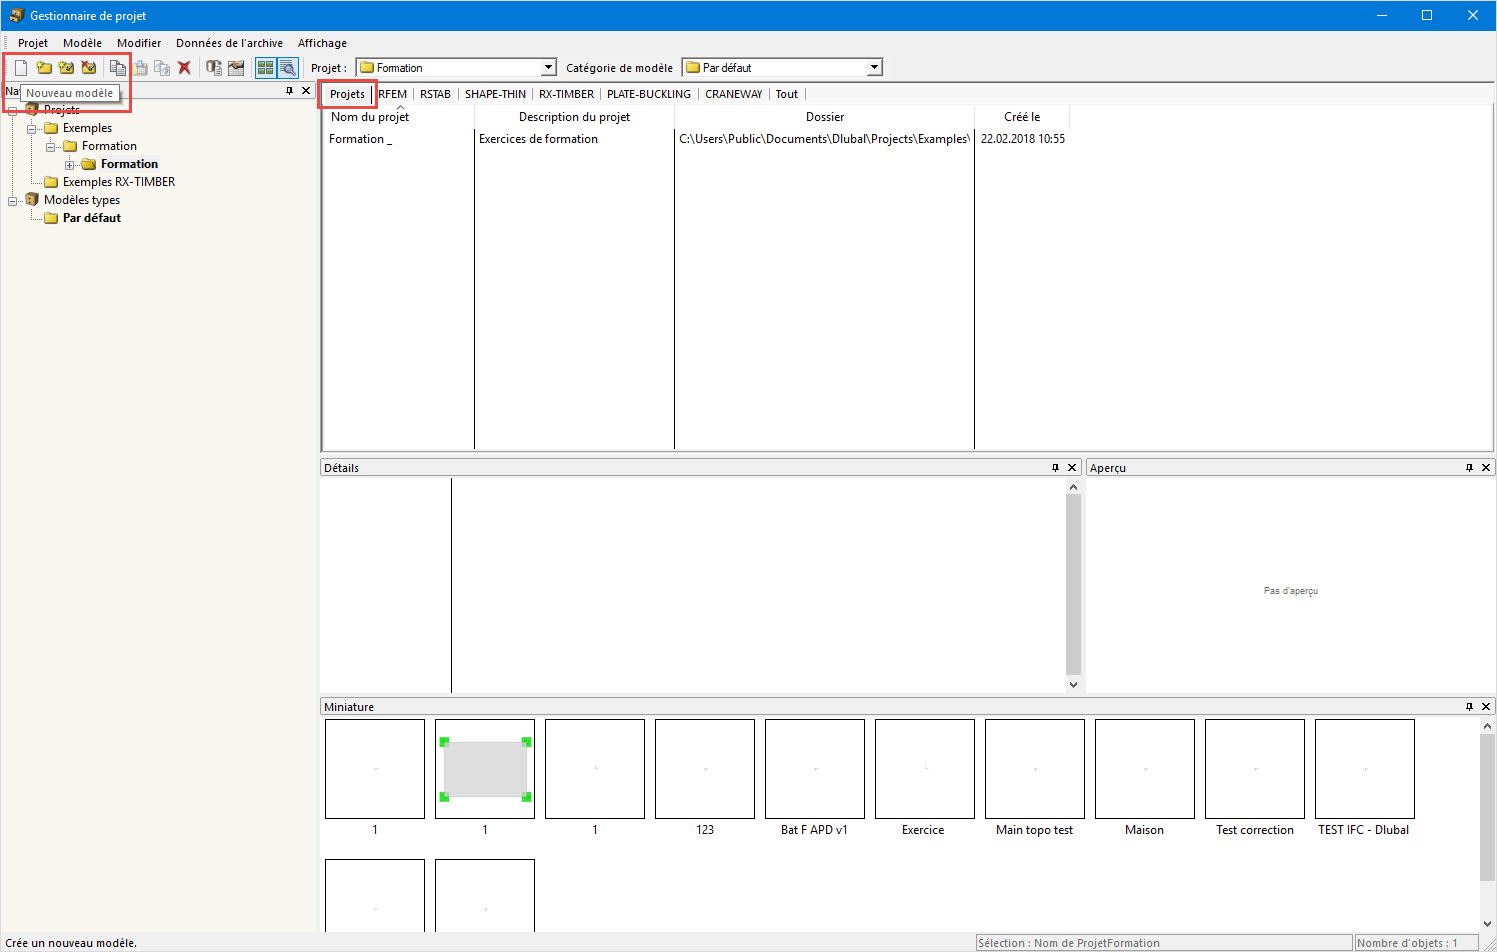Click the copy icon in the toolbar
Image resolution: width=1497 pixels, height=952 pixels.
pos(118,68)
